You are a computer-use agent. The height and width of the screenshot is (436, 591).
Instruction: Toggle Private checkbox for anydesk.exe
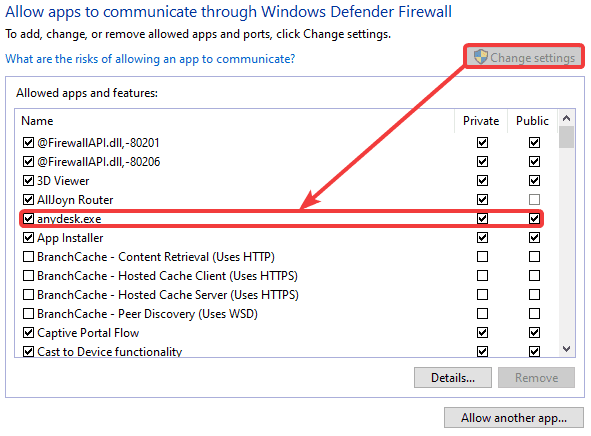[x=482, y=219]
